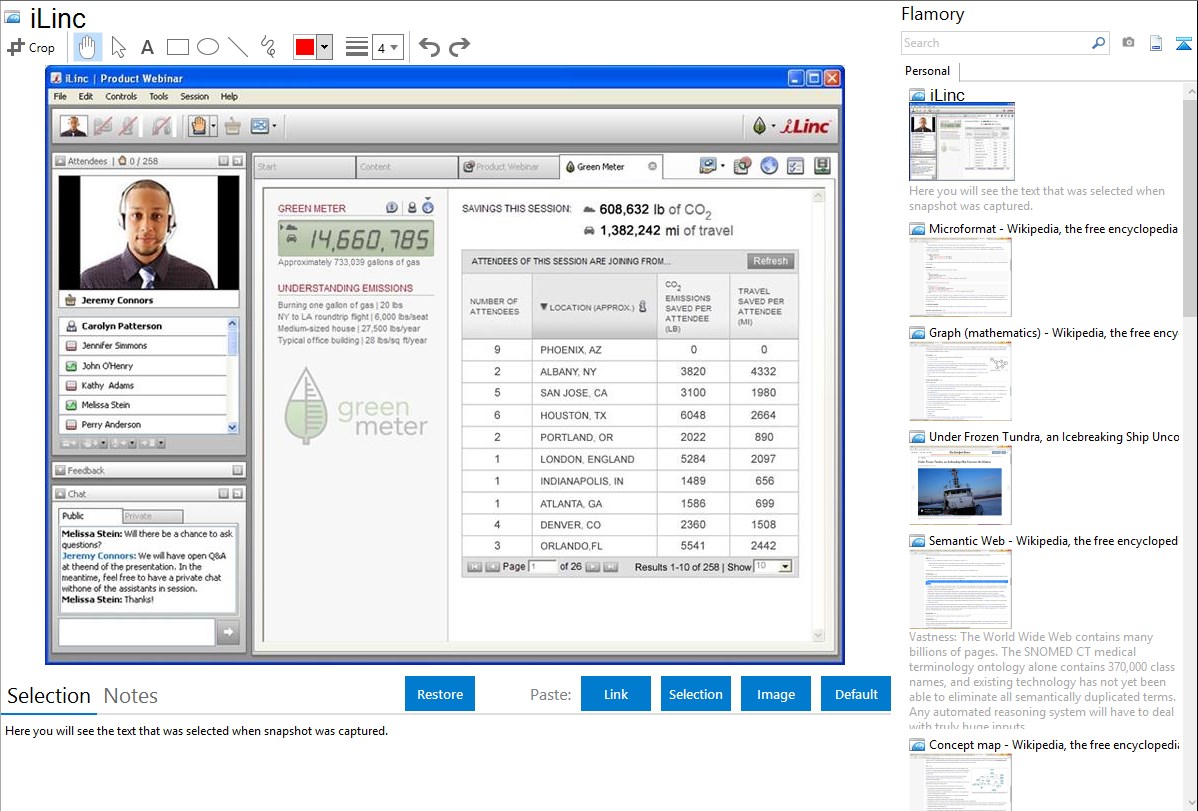The width and height of the screenshot is (1198, 811).
Task: Open the Session menu in iLinc window
Action: 194,97
